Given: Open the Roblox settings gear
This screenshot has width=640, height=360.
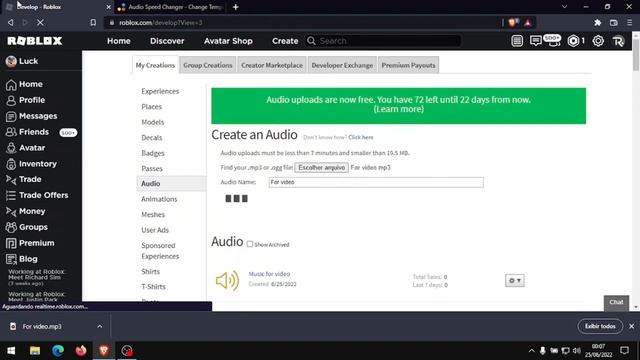Looking at the screenshot, I should 598,41.
